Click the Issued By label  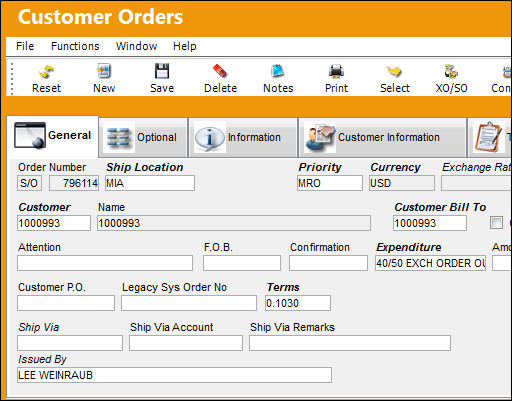coord(42,359)
